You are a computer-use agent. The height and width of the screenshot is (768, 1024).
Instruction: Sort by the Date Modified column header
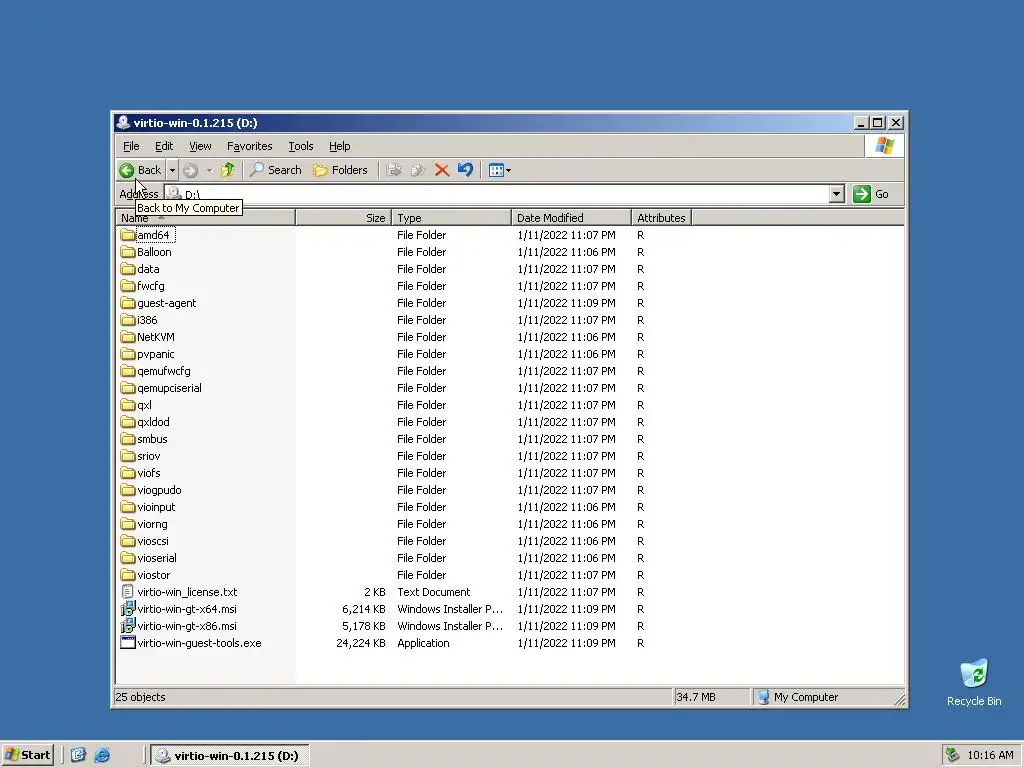pos(571,218)
